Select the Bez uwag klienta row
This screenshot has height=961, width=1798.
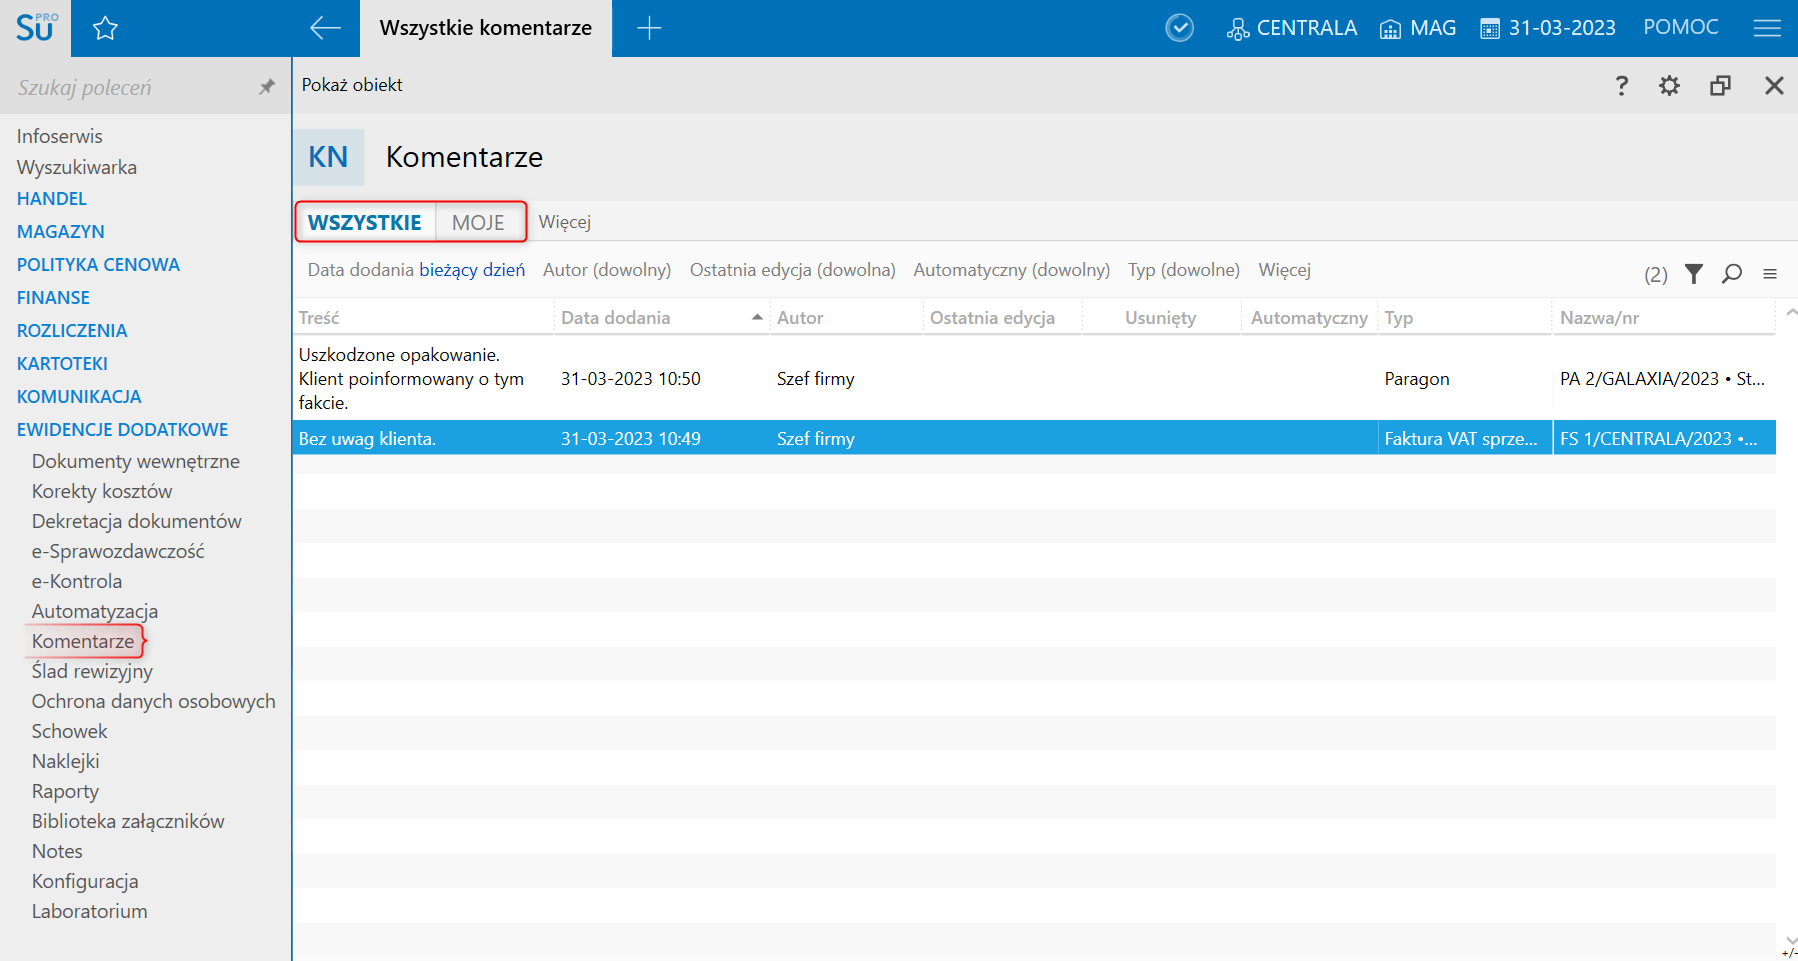(1034, 438)
